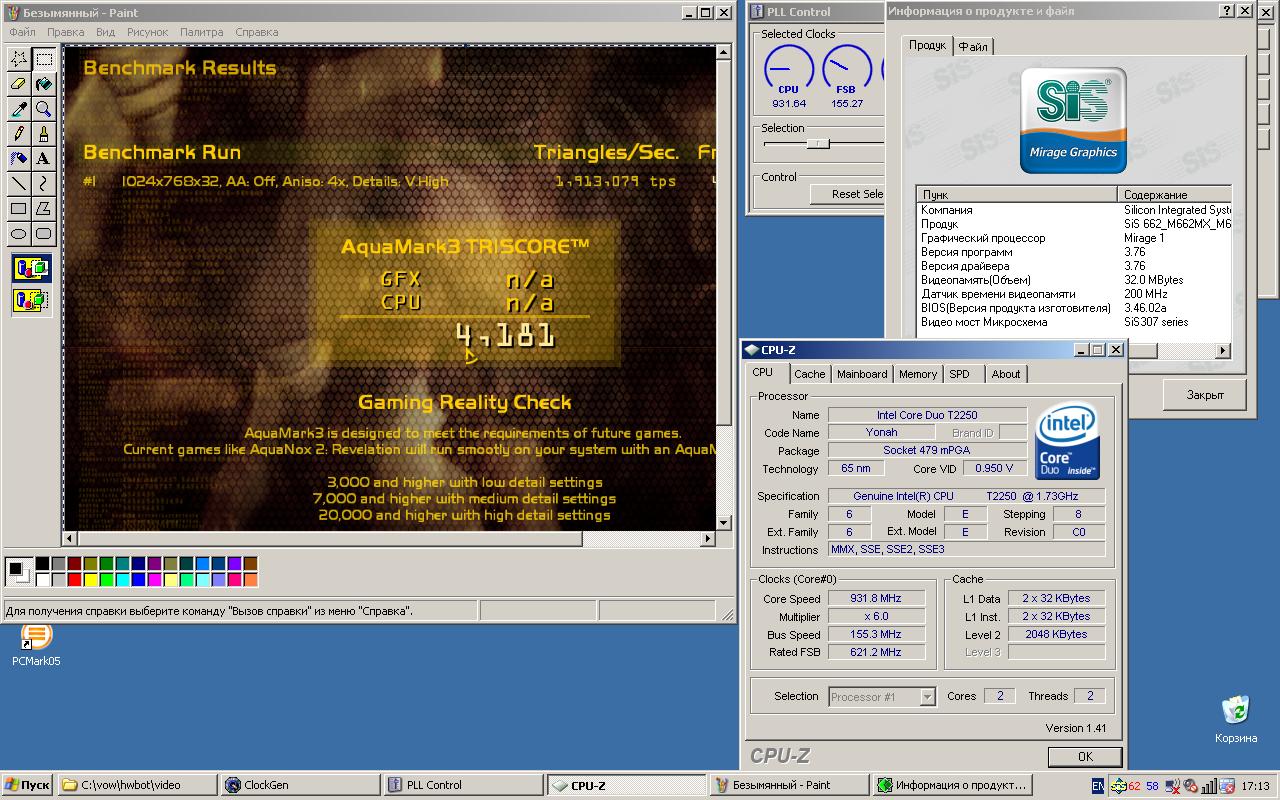Choose the opaque selection mode option

[31, 268]
